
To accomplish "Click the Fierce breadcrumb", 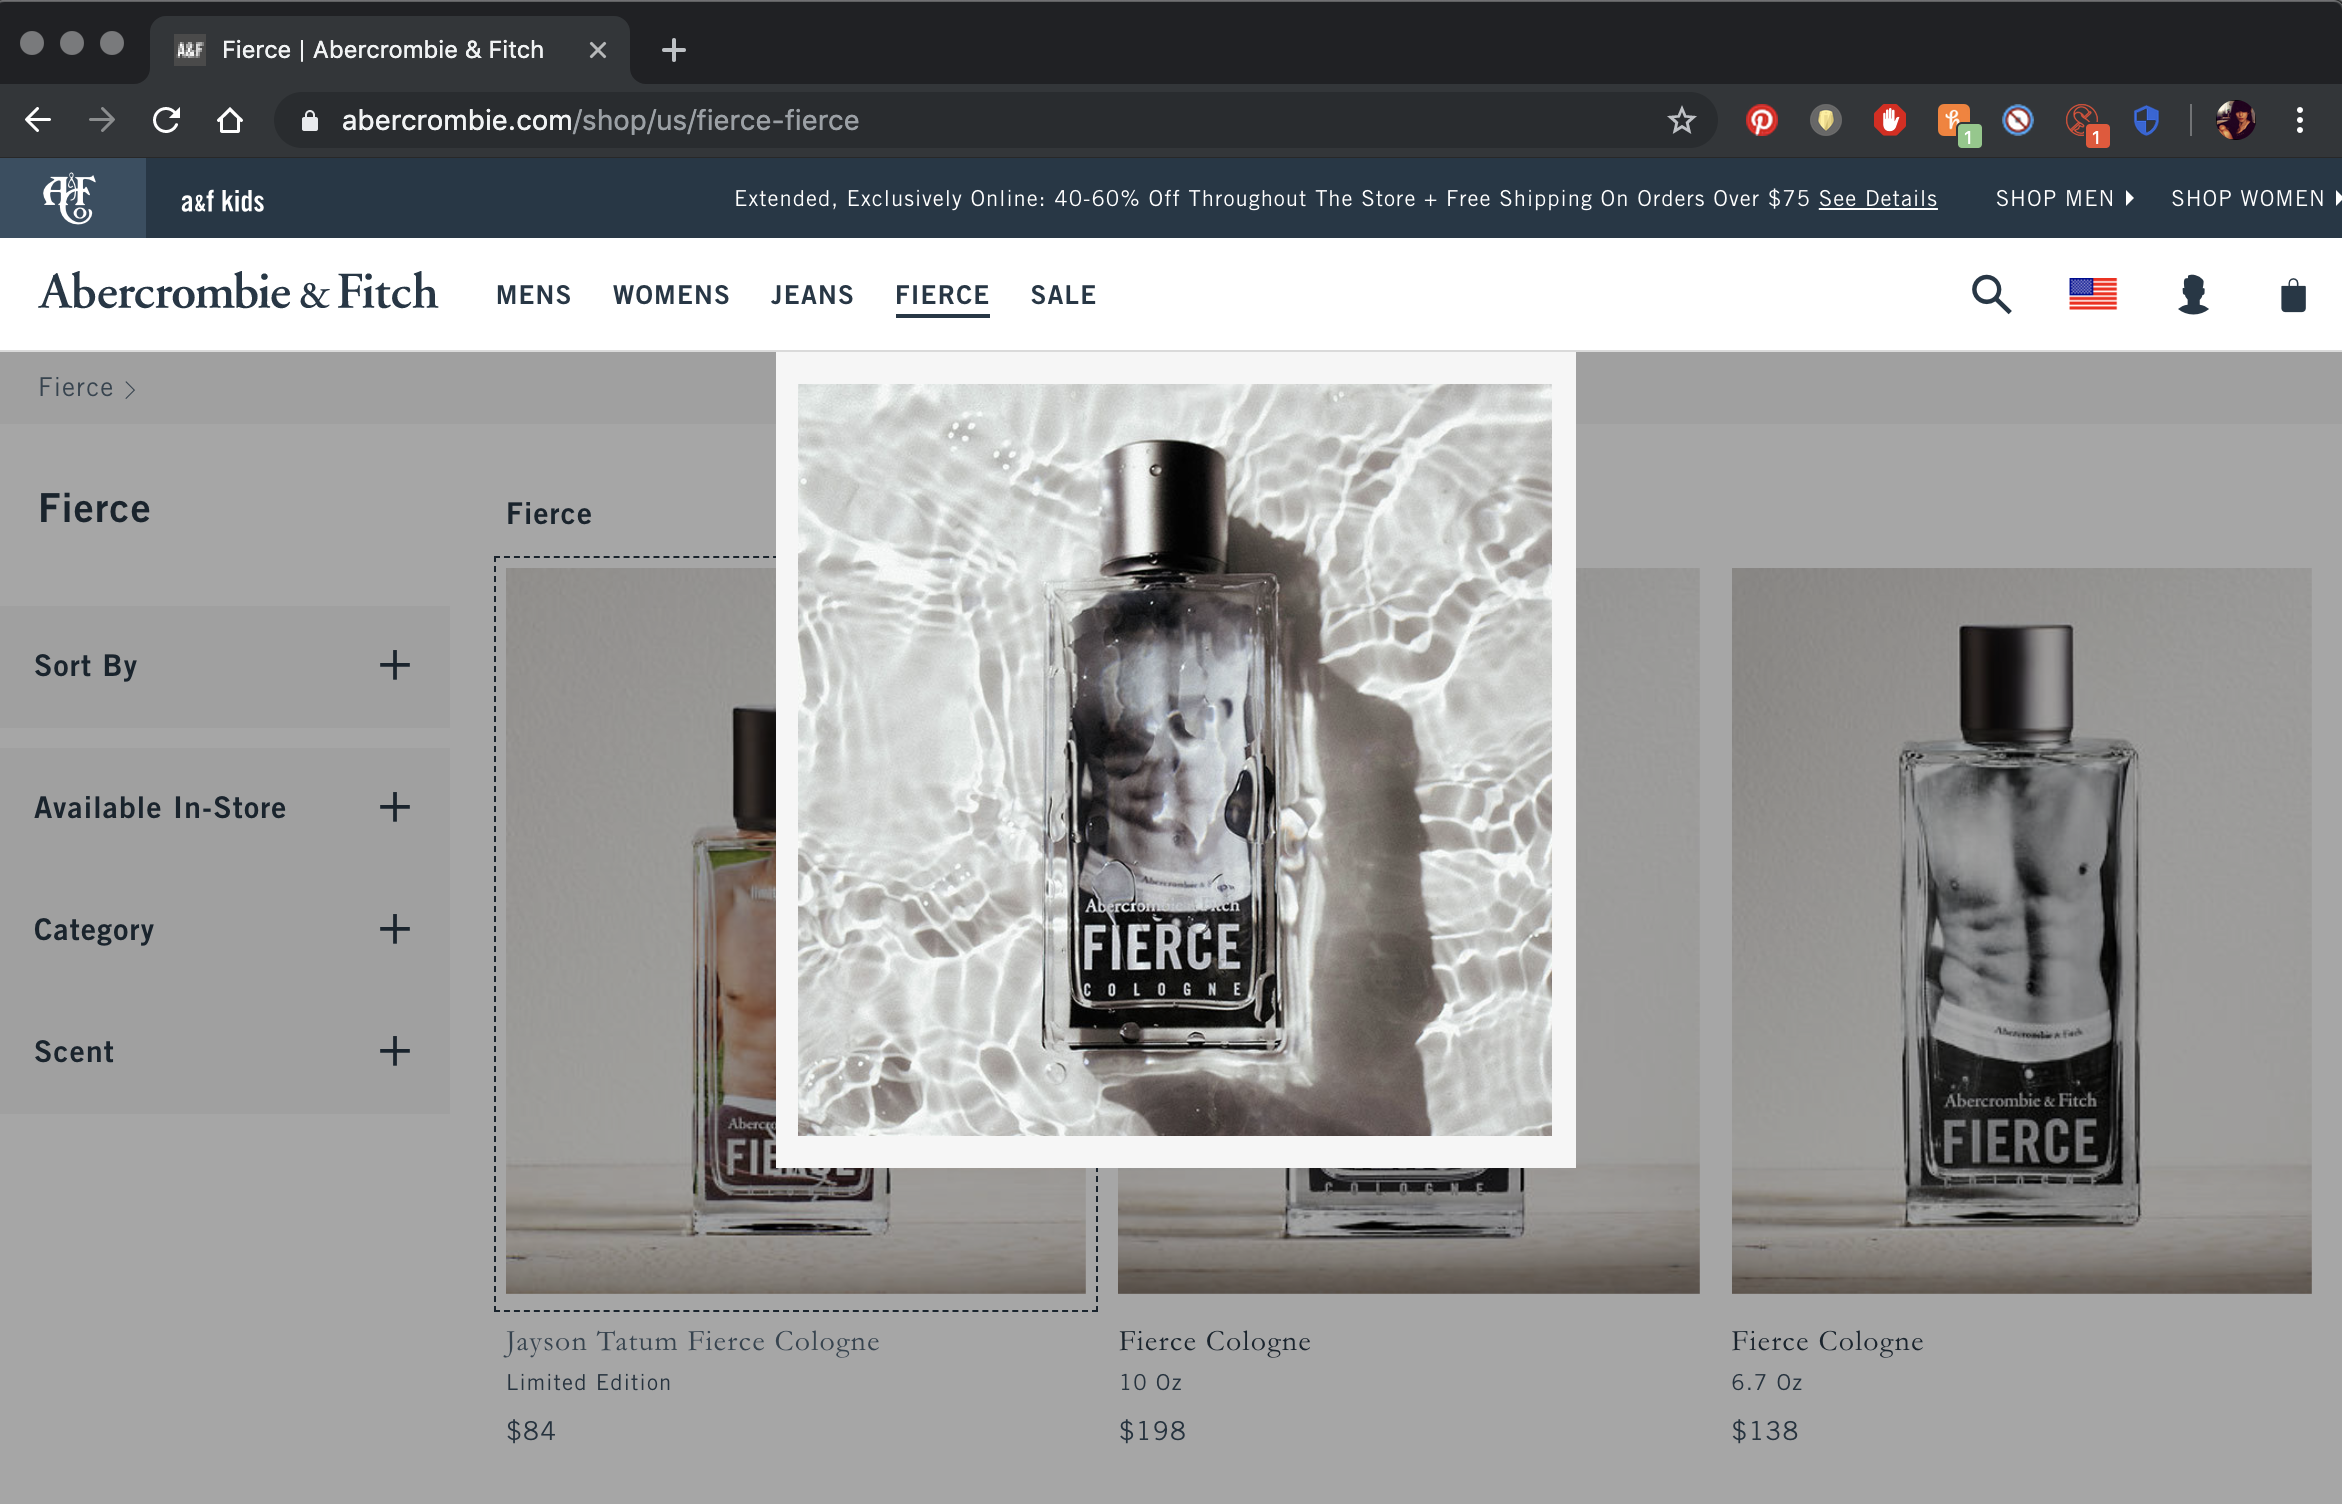I will click(76, 387).
